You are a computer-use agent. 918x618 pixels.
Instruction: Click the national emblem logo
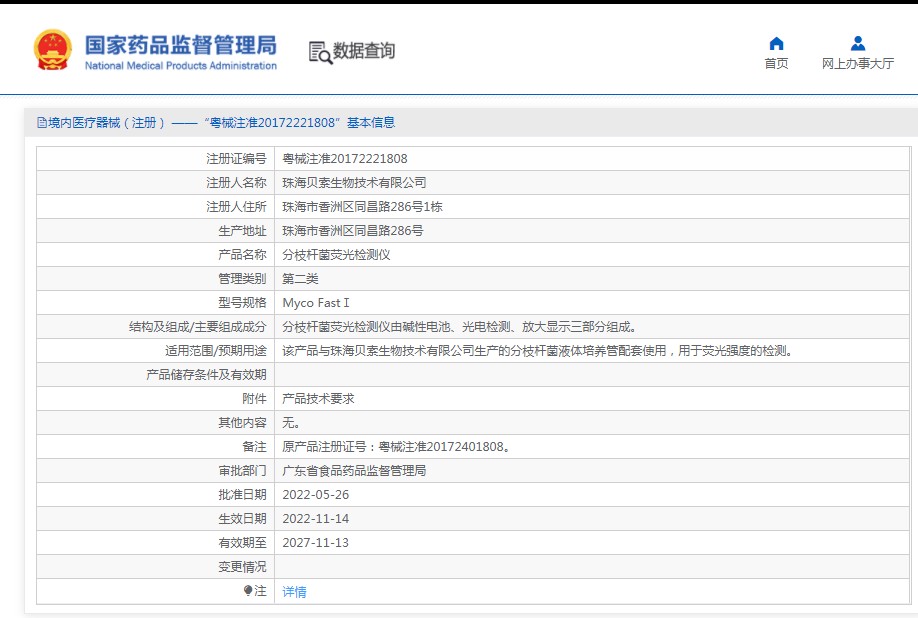pyautogui.click(x=52, y=50)
